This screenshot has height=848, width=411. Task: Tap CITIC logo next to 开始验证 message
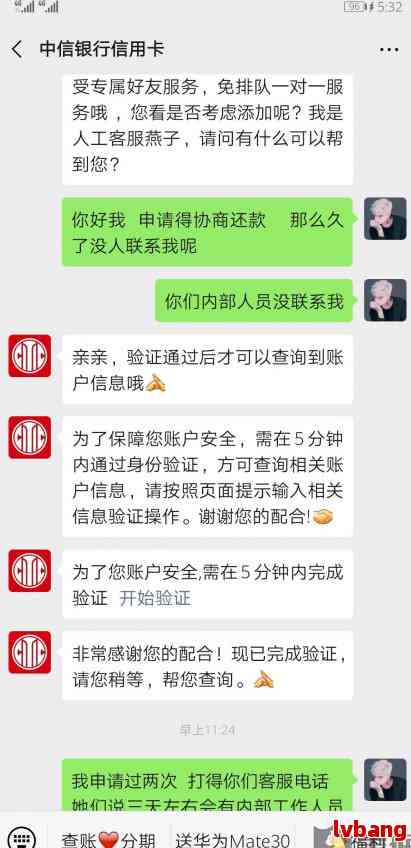point(30,571)
